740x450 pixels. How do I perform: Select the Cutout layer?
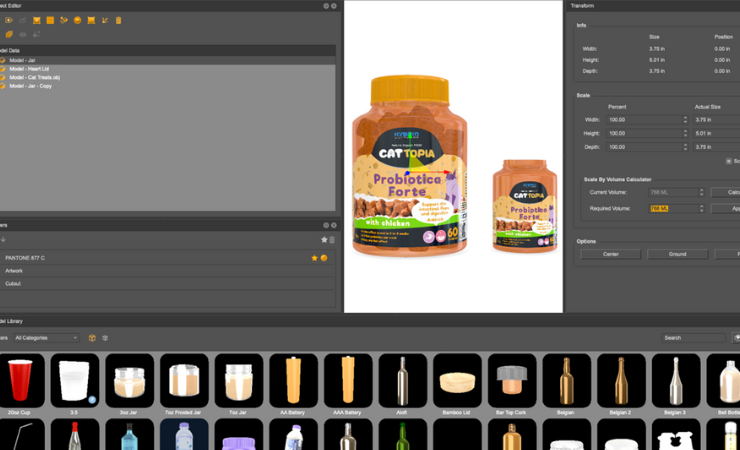(x=168, y=283)
